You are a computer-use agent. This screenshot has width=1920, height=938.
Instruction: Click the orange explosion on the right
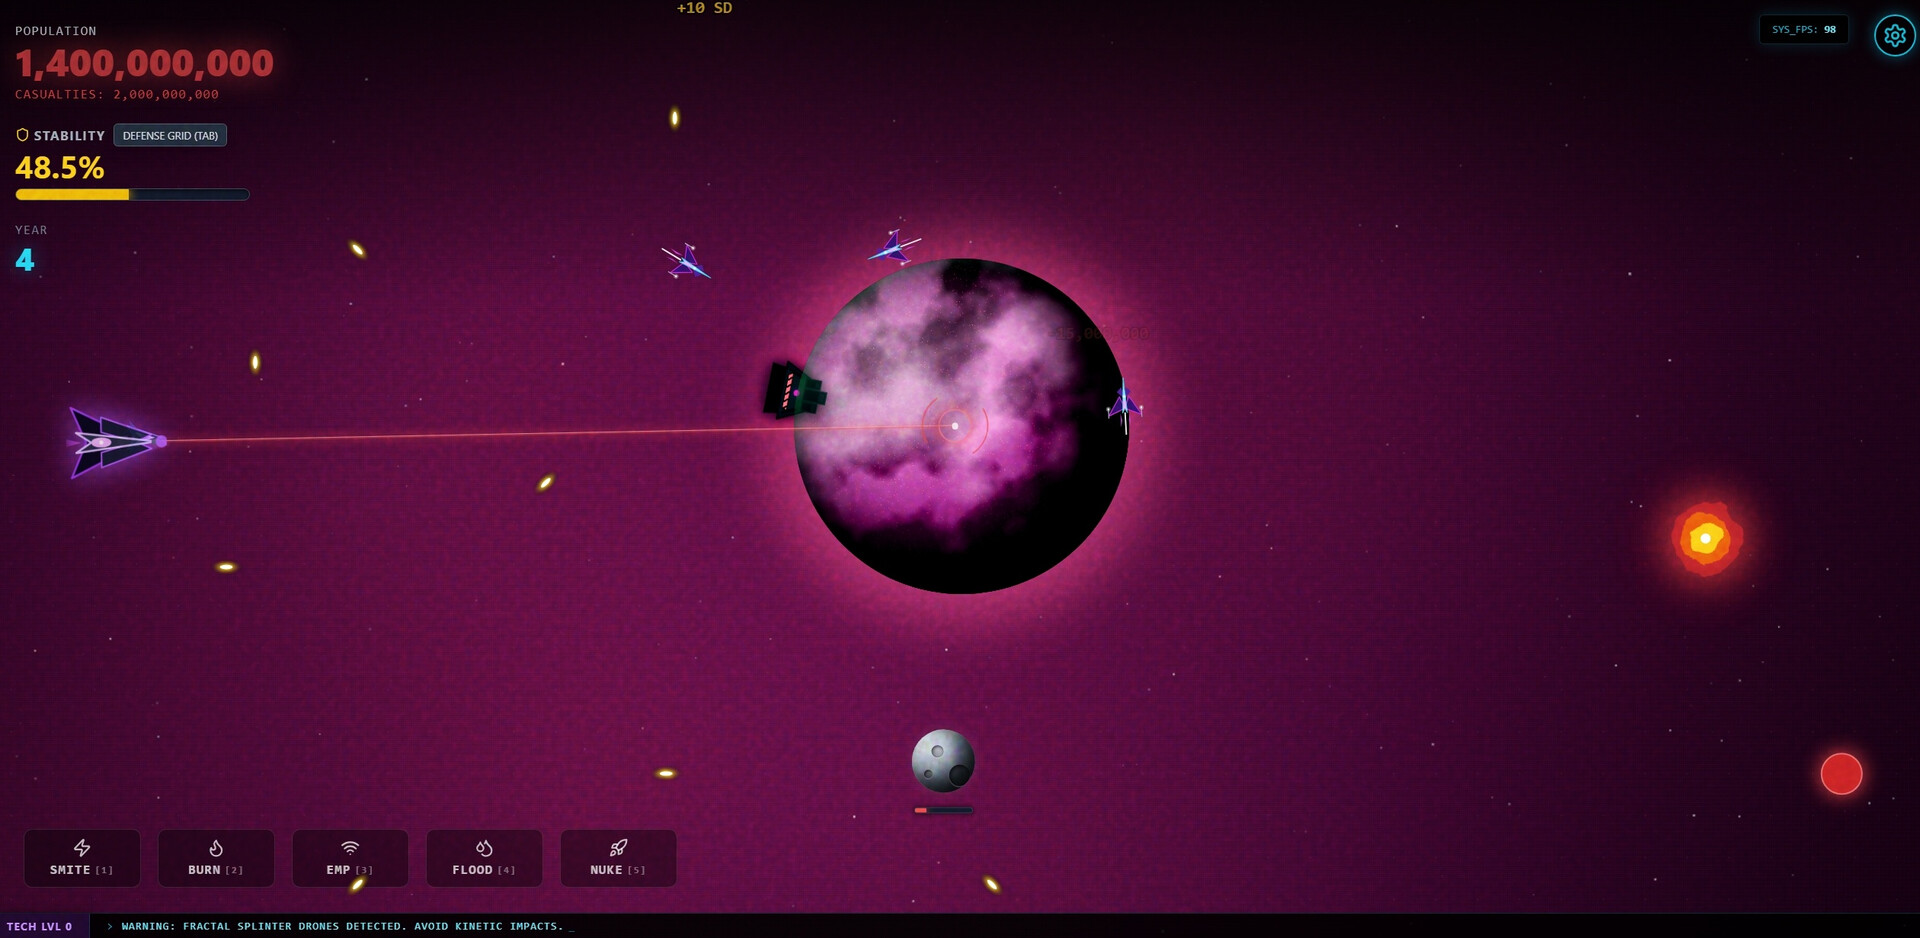1706,538
